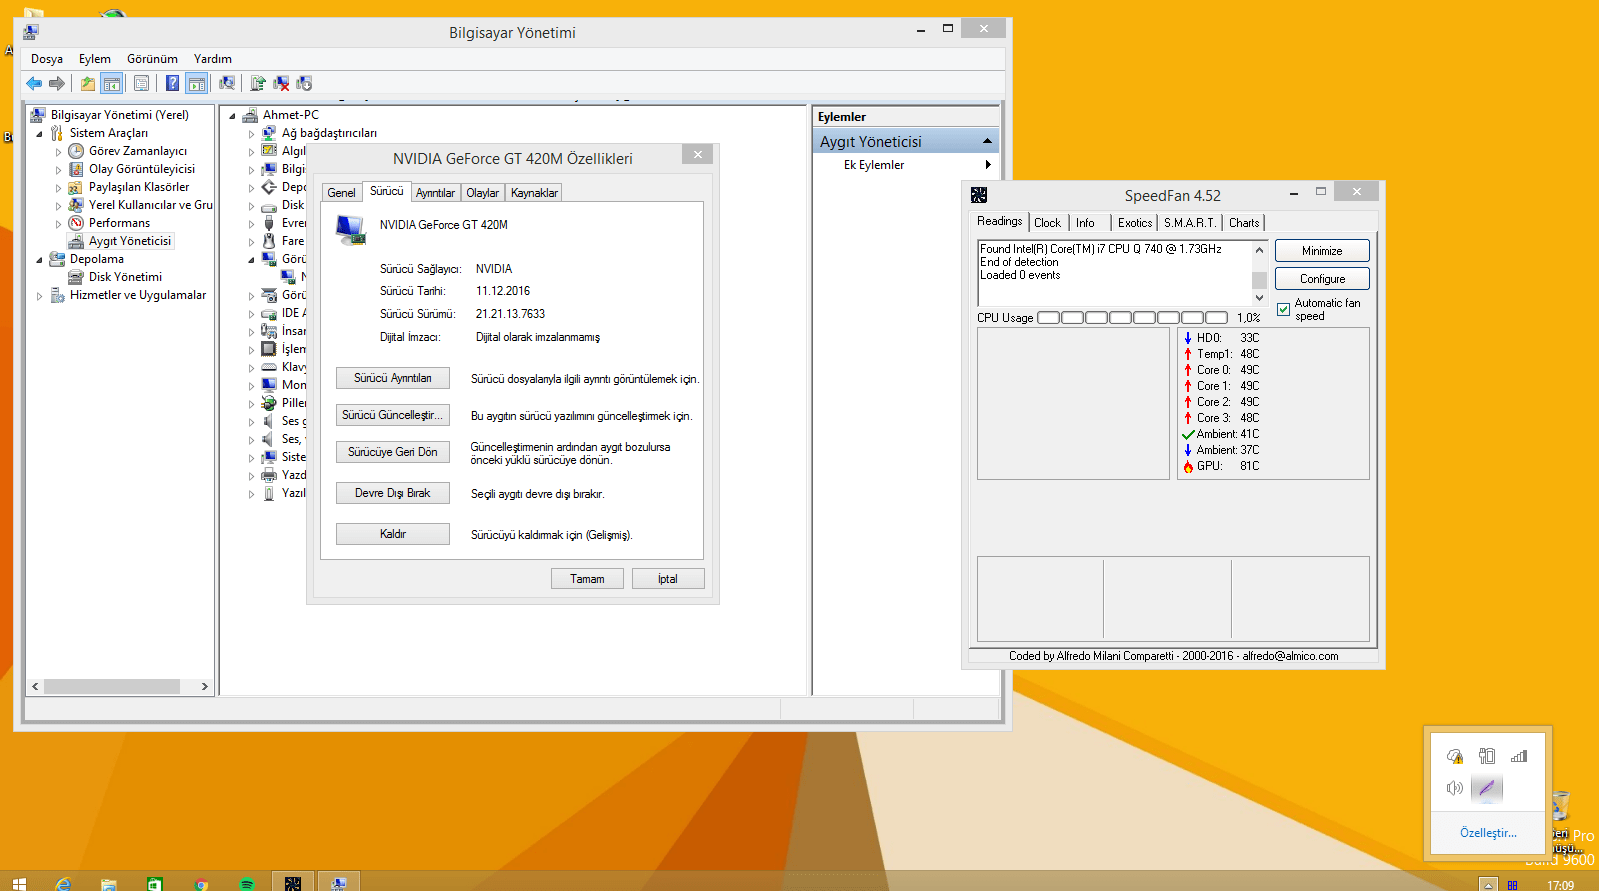Toggle the console tree show/hide toolbar icon

[x=112, y=83]
